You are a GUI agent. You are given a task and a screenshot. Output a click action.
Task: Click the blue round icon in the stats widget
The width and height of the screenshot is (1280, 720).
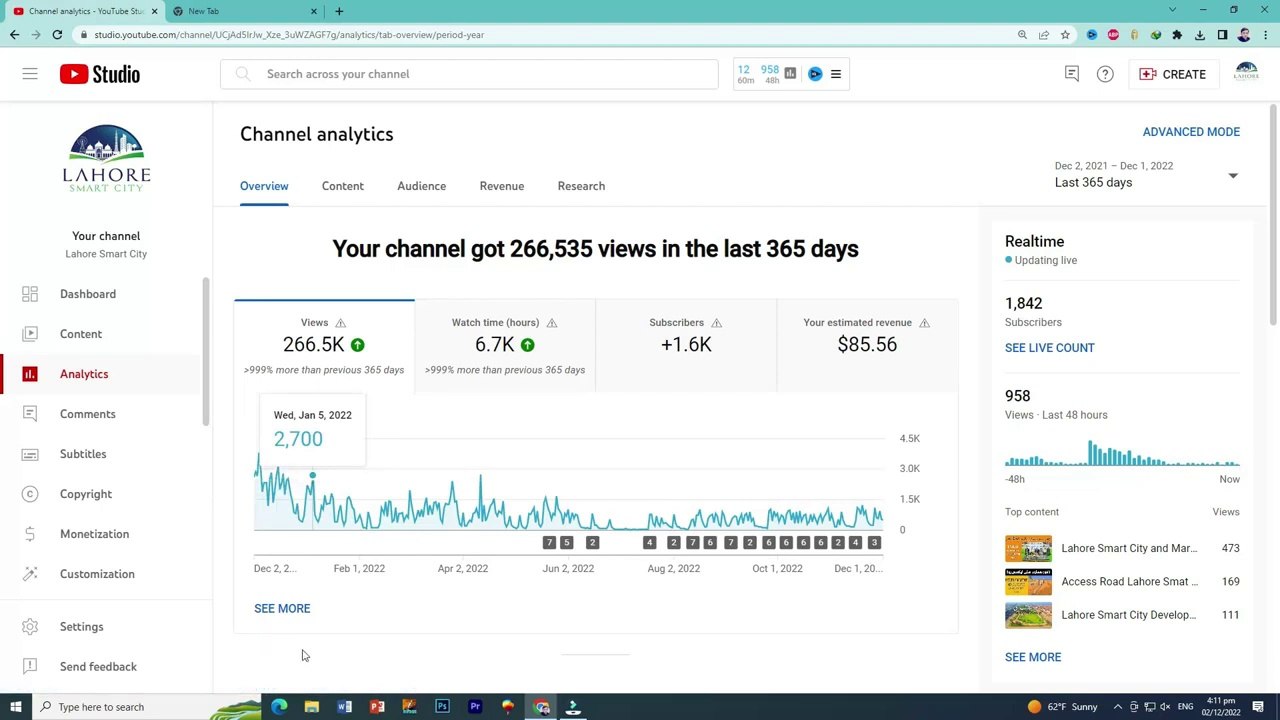pos(815,74)
